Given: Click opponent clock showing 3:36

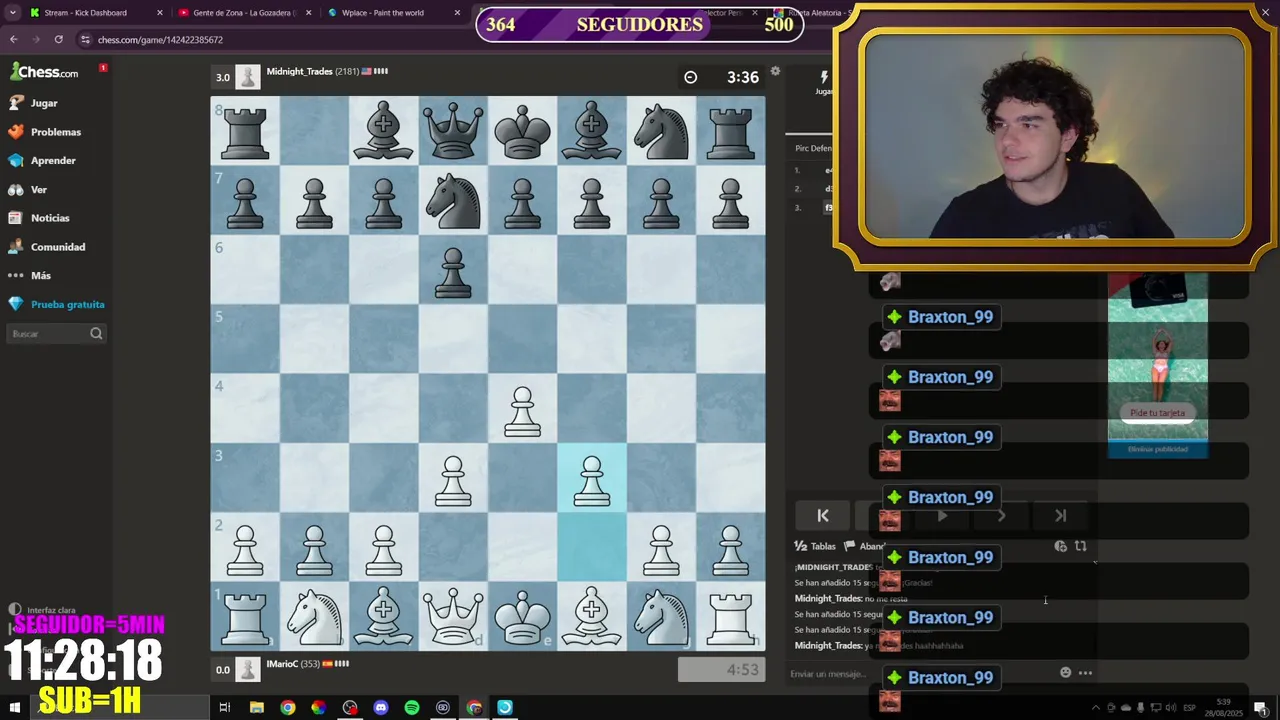Looking at the screenshot, I should click(x=722, y=77).
